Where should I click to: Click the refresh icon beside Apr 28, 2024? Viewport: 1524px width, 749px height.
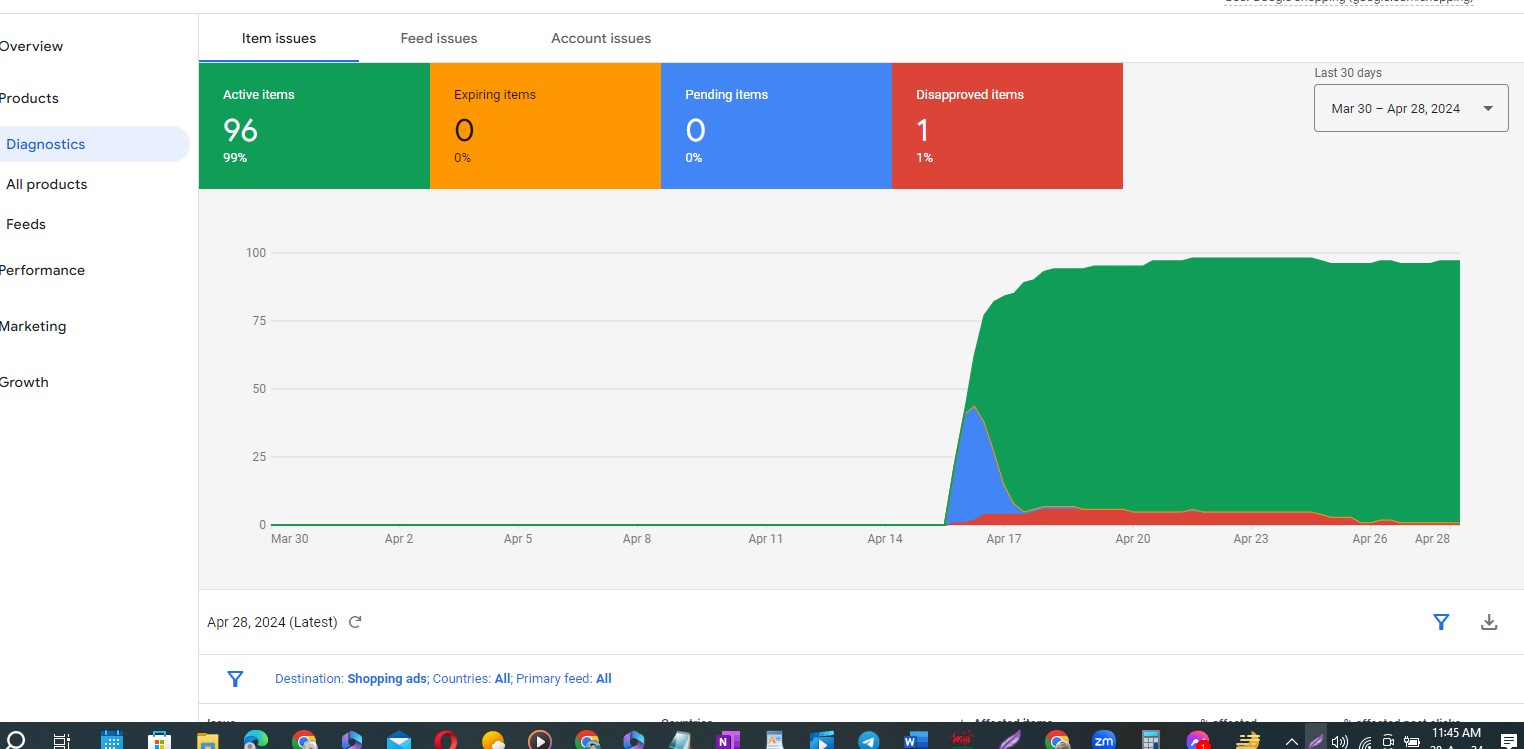[355, 622]
